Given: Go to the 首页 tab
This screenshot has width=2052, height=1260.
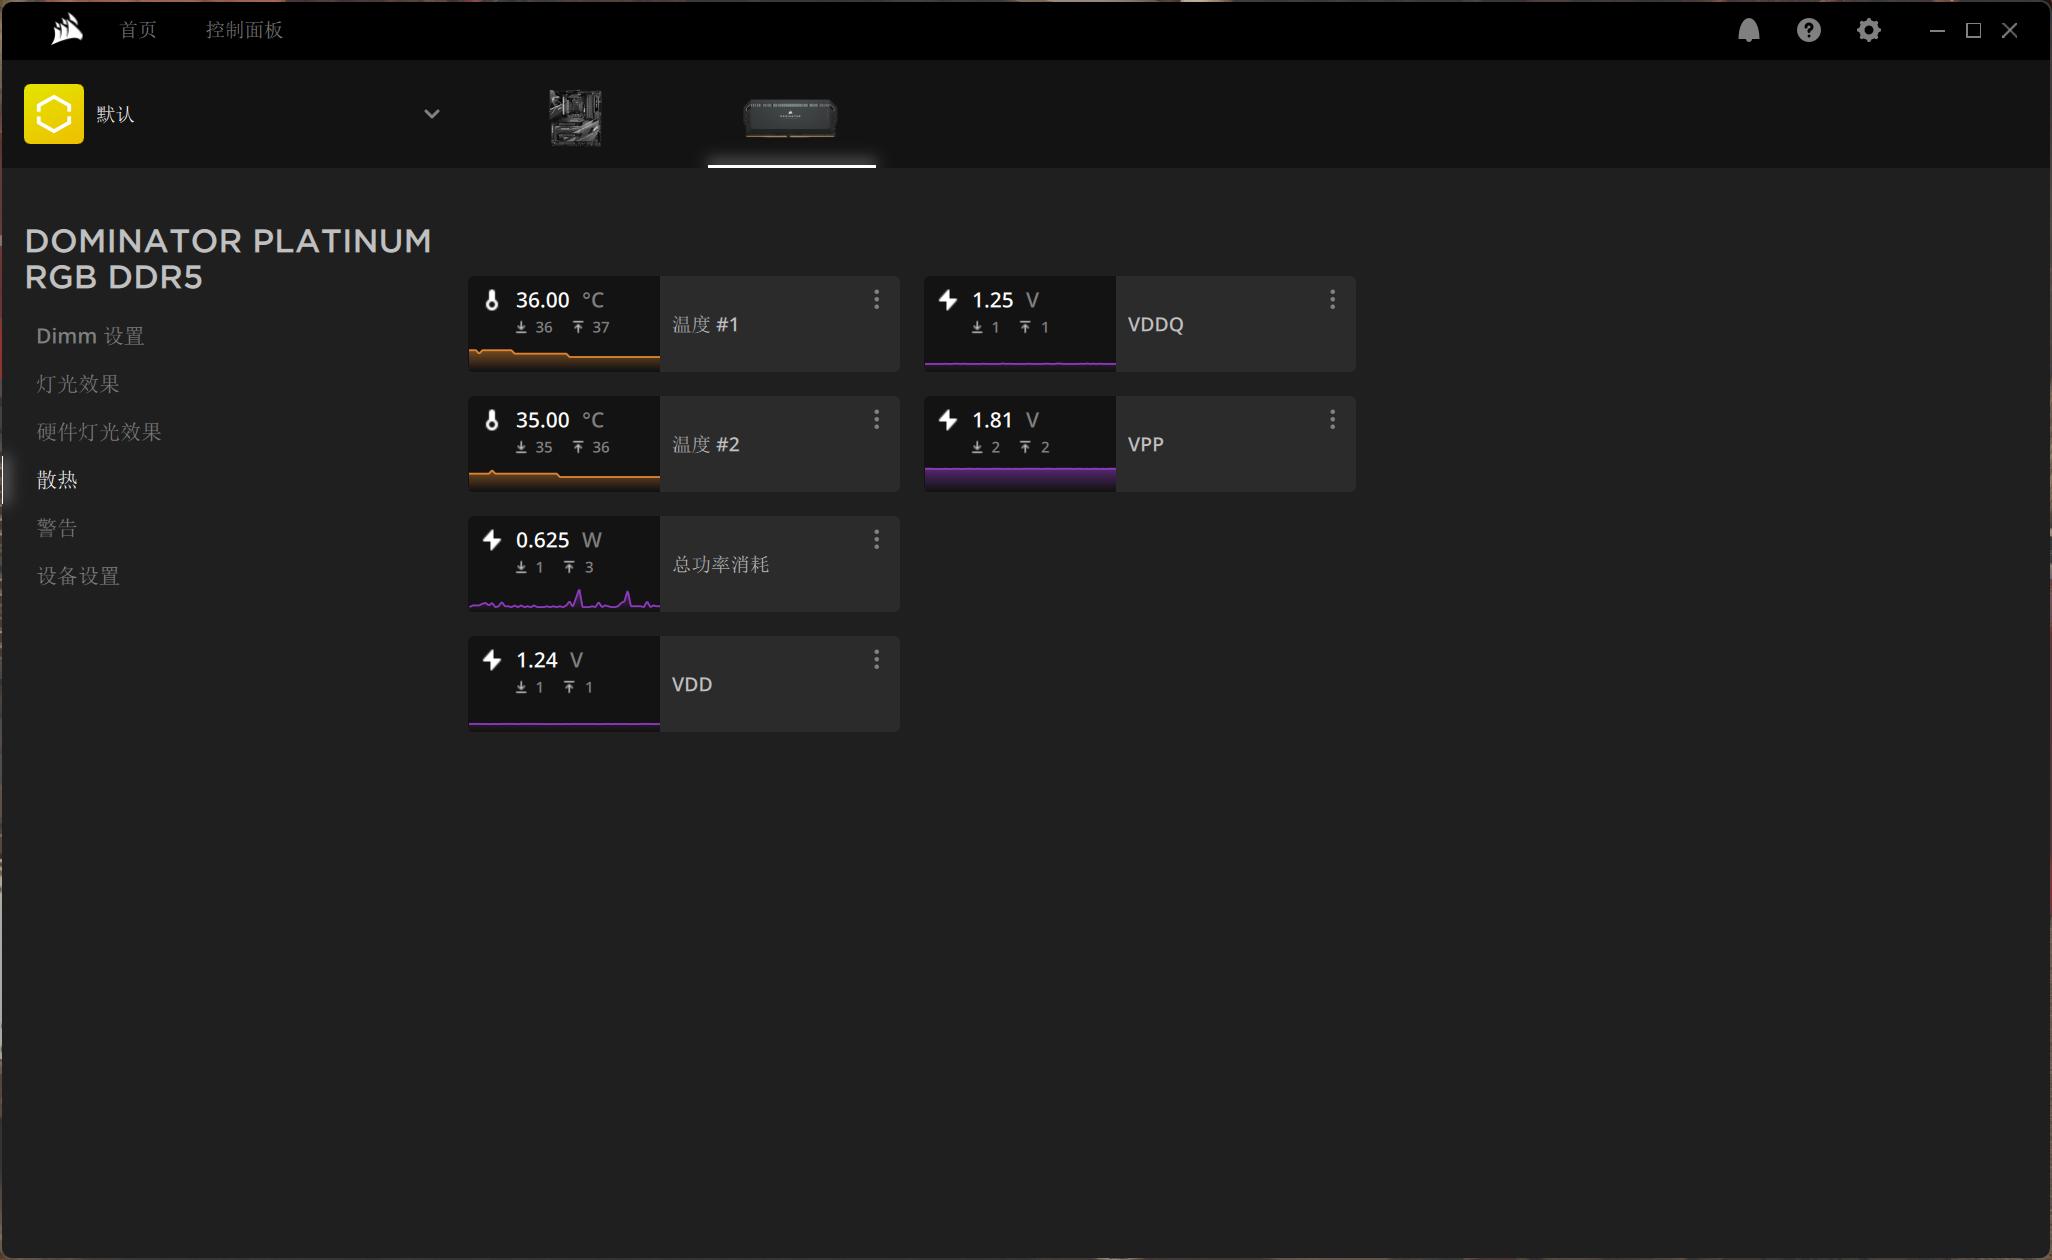Looking at the screenshot, I should coord(138,30).
